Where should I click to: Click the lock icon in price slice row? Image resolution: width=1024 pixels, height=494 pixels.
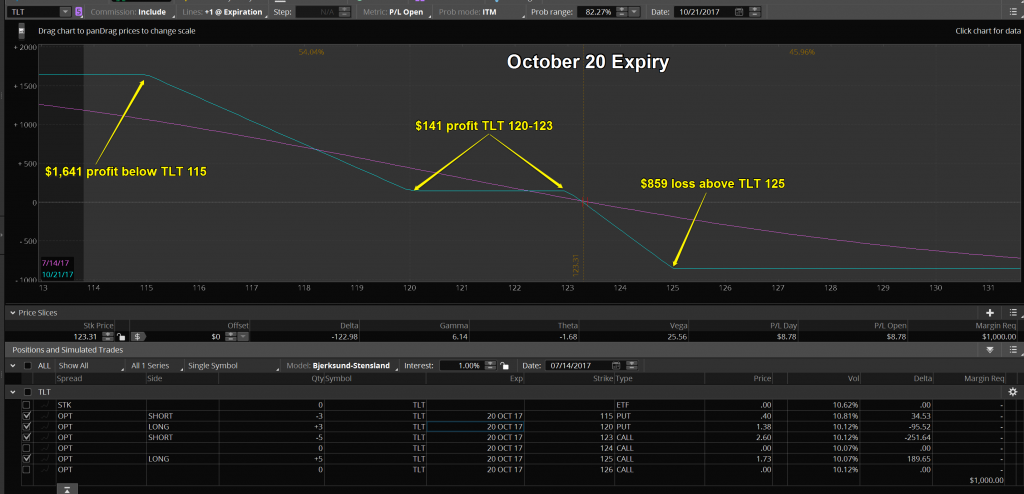pos(120,338)
